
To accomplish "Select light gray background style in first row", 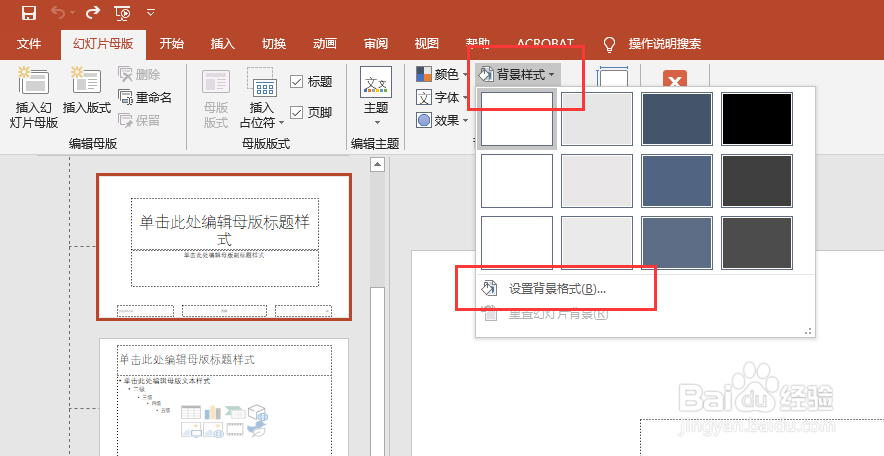I will [597, 119].
